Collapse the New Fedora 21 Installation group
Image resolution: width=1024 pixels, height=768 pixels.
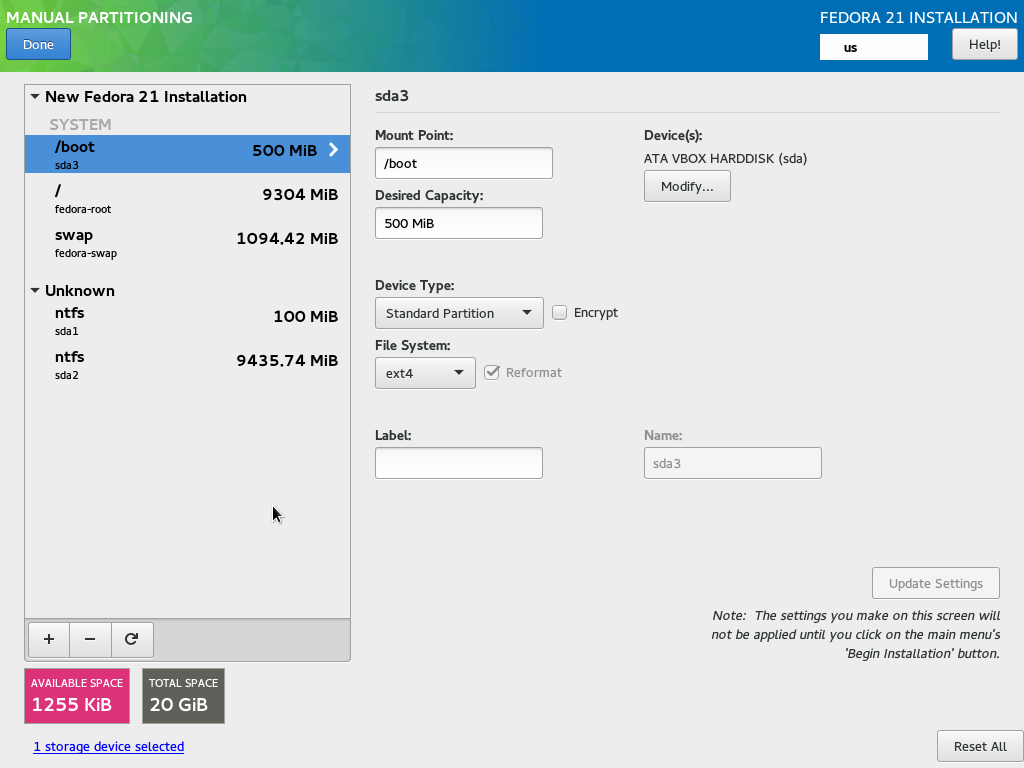tap(35, 97)
